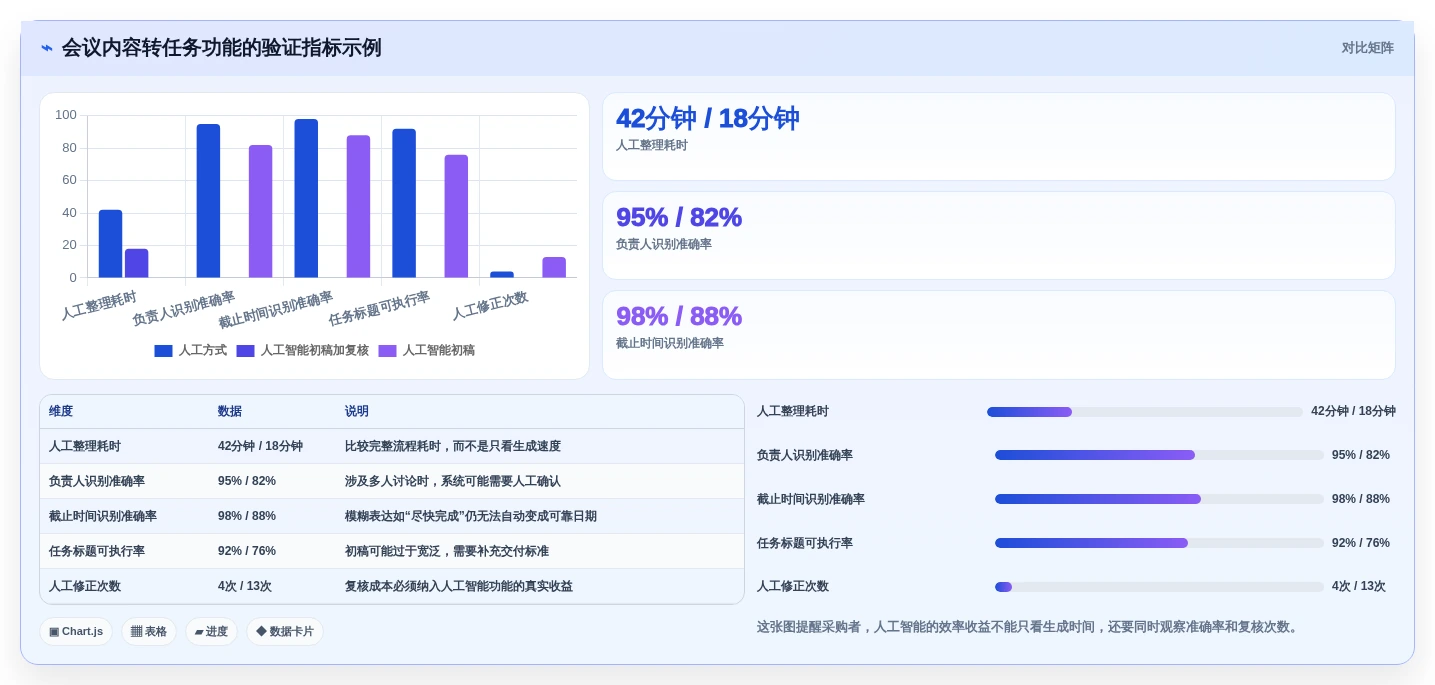Click the blue 人工整理耗时 bar in chart
1435x685 pixels.
[110, 244]
